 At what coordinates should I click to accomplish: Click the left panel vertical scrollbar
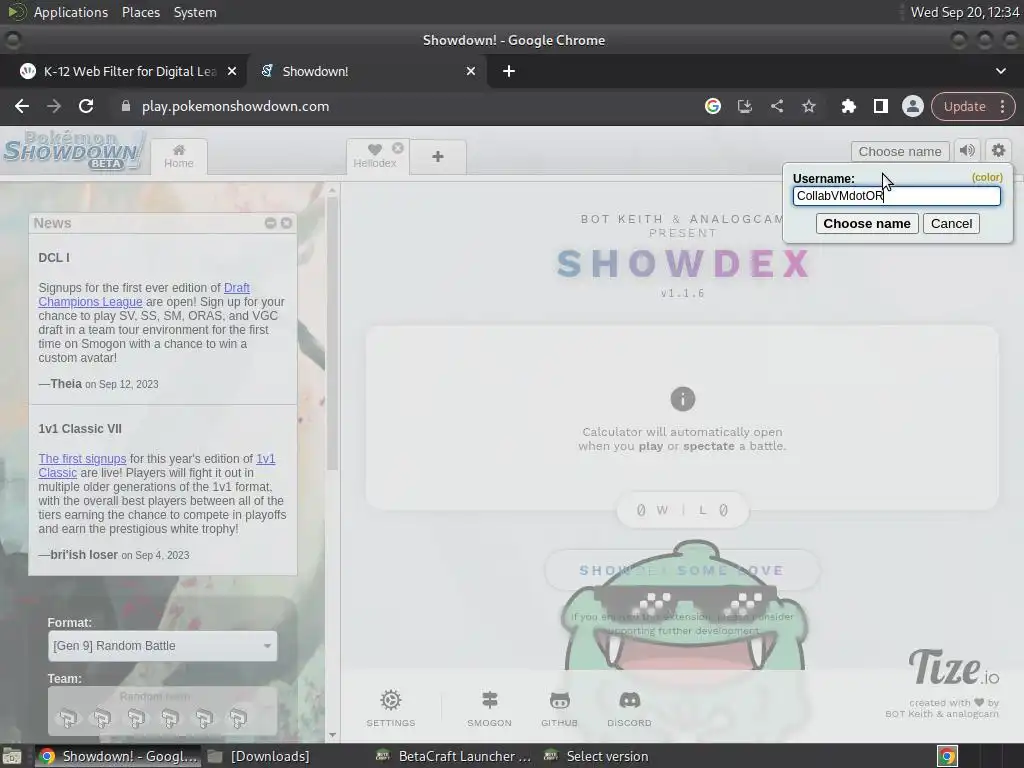(x=332, y=333)
